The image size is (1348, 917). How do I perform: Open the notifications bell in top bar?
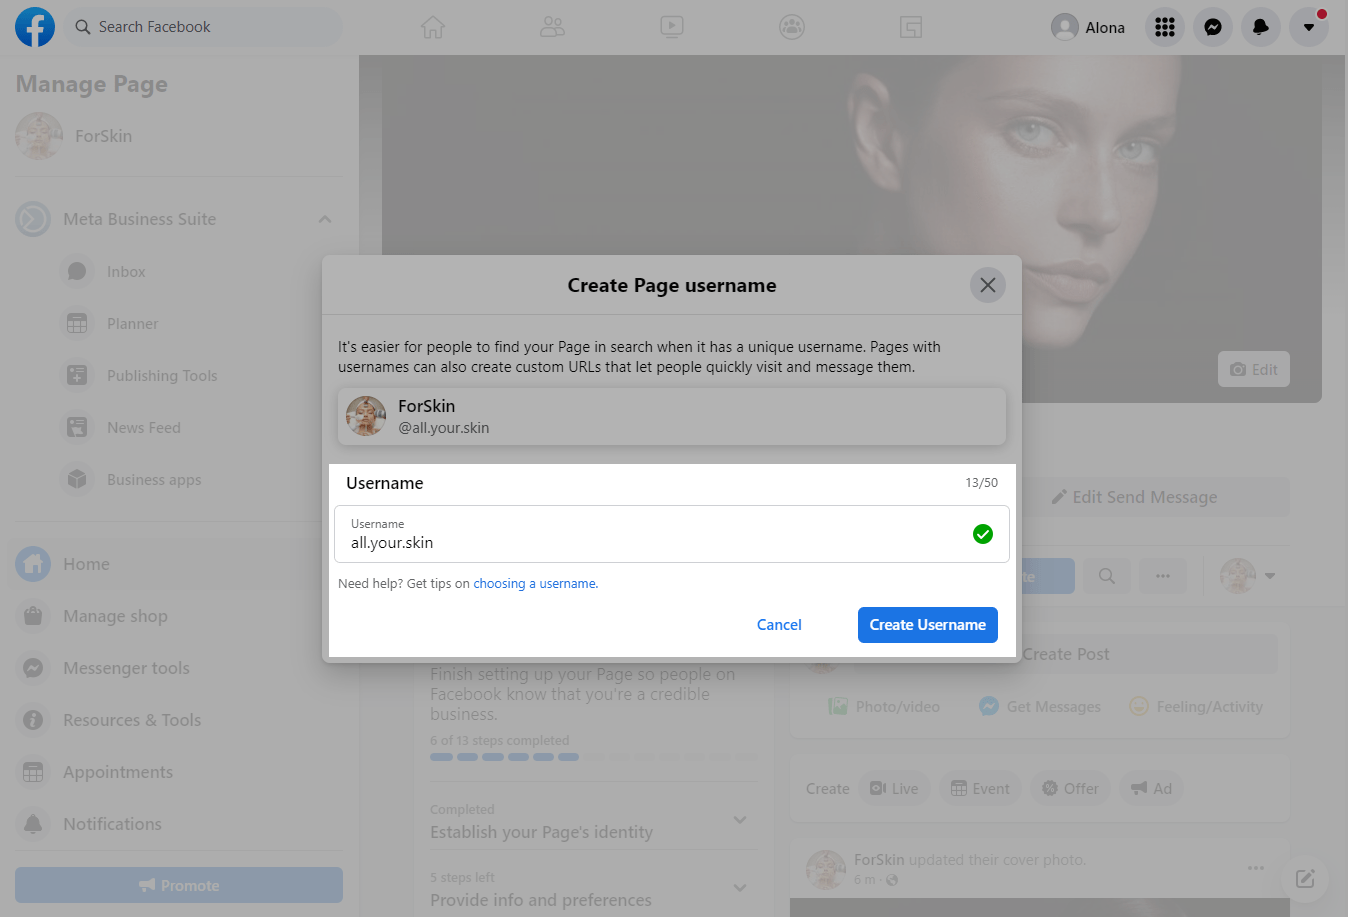(x=1260, y=27)
